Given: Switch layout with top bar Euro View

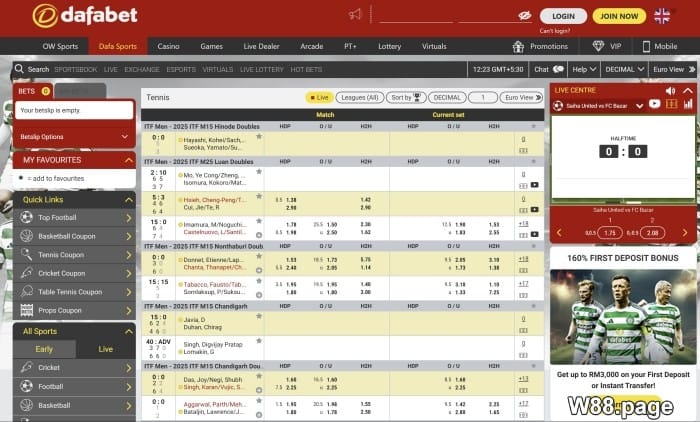Looking at the screenshot, I should (674, 69).
